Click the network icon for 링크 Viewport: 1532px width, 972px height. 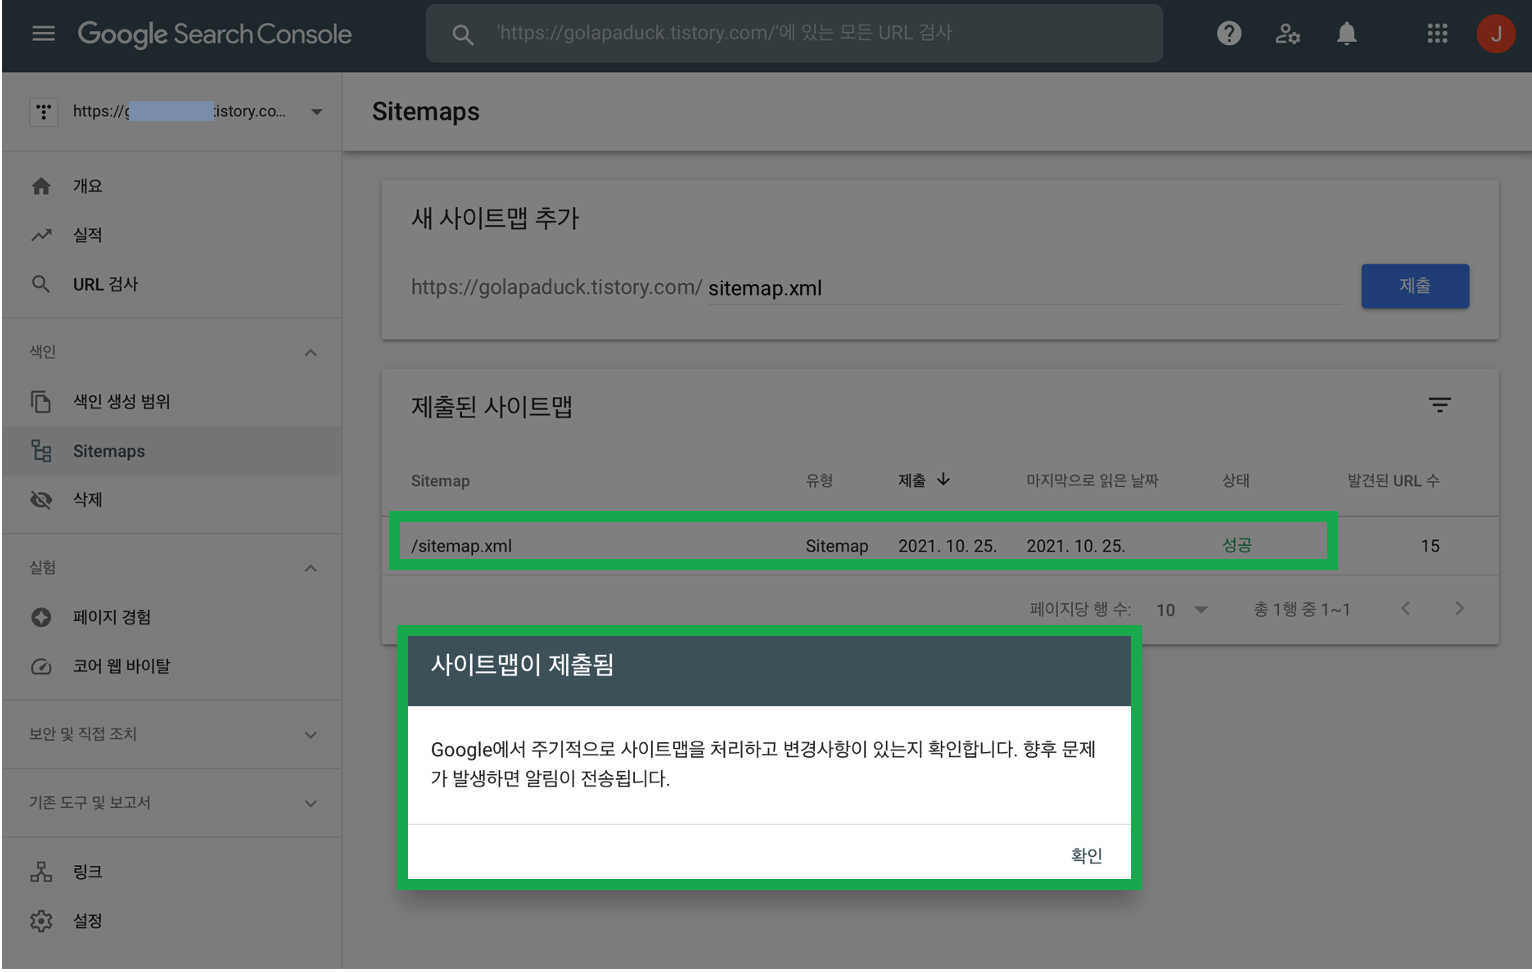[41, 872]
